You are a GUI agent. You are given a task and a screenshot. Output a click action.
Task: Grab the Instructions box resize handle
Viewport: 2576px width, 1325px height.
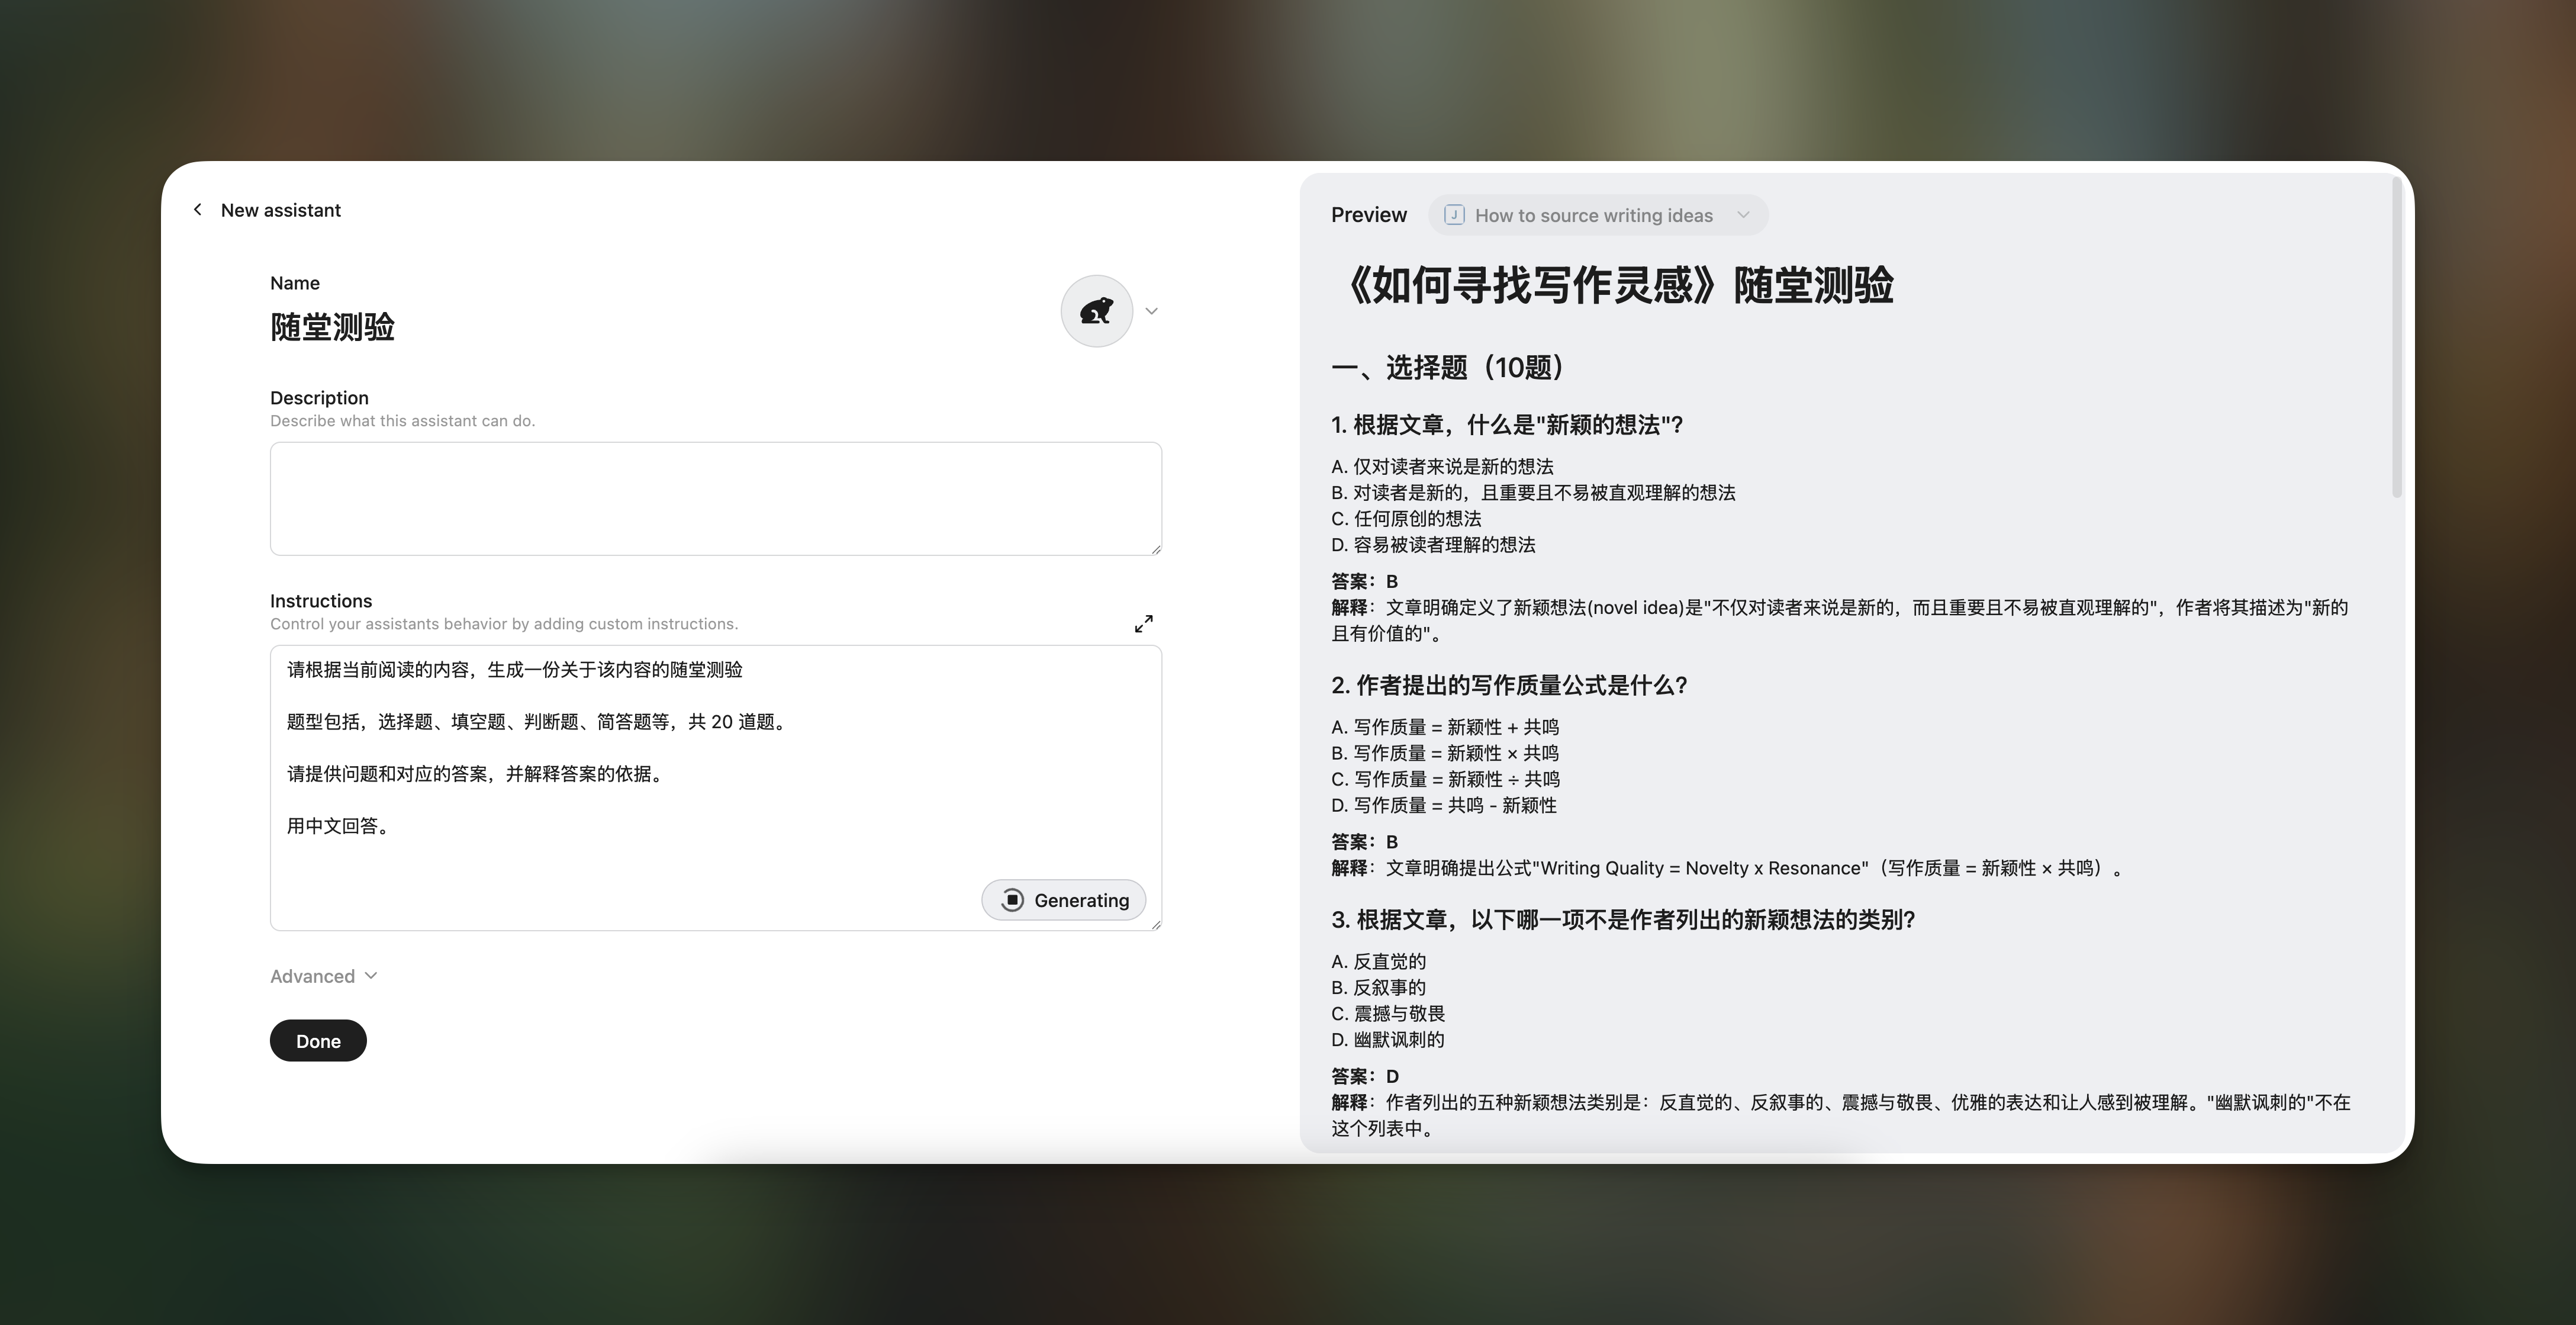1156,925
